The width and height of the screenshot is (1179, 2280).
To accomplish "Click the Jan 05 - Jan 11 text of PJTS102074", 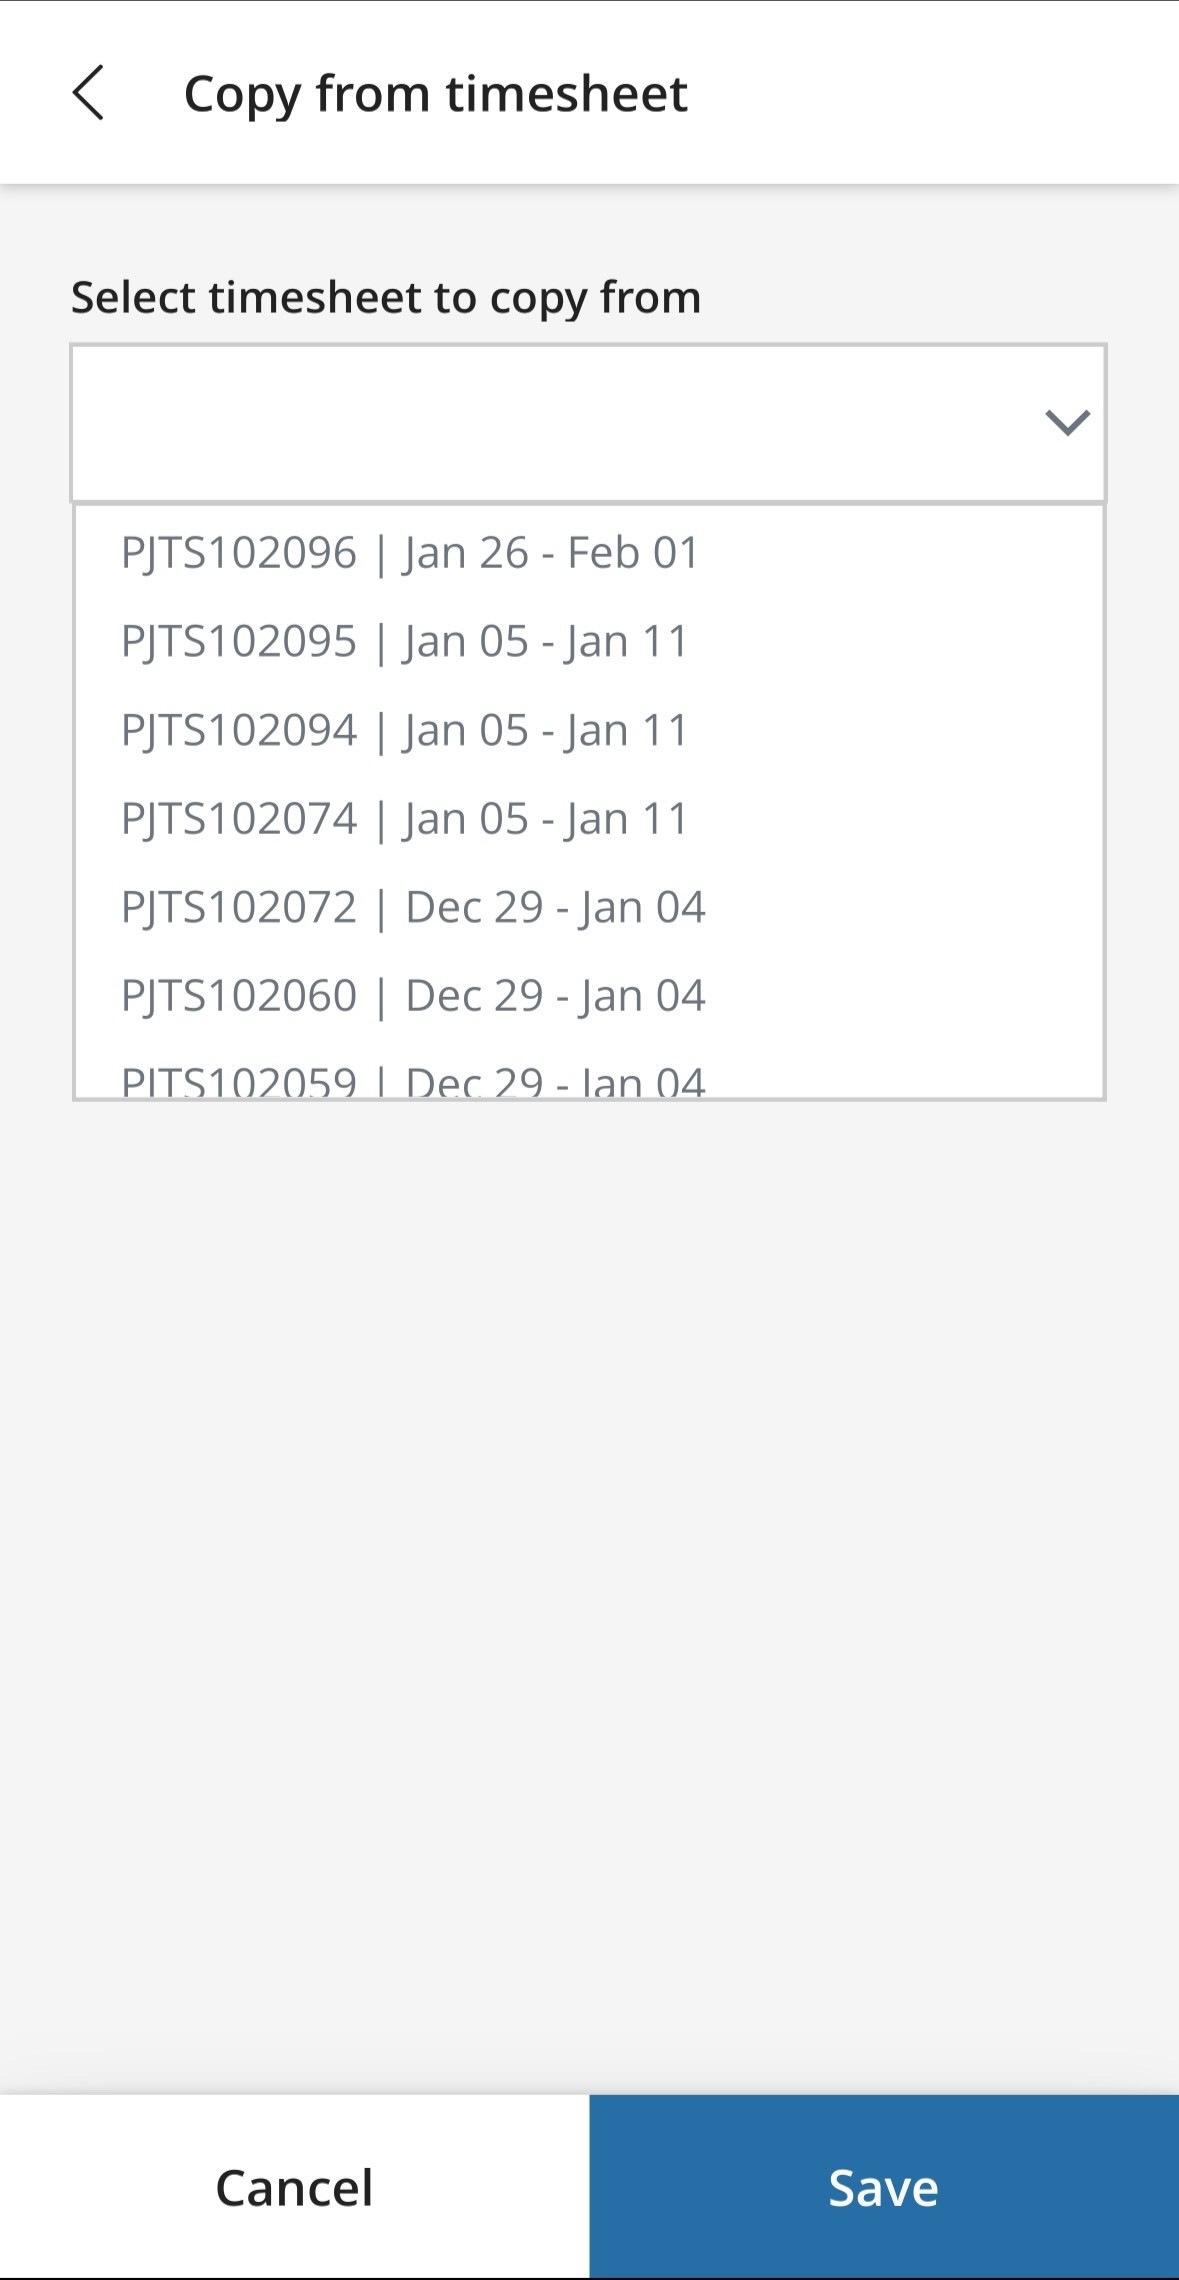I will pyautogui.click(x=546, y=819).
